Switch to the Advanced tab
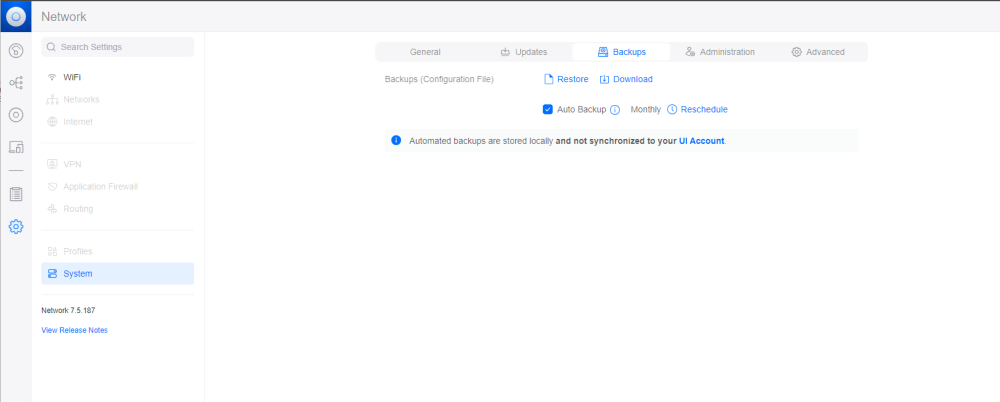 (x=818, y=52)
